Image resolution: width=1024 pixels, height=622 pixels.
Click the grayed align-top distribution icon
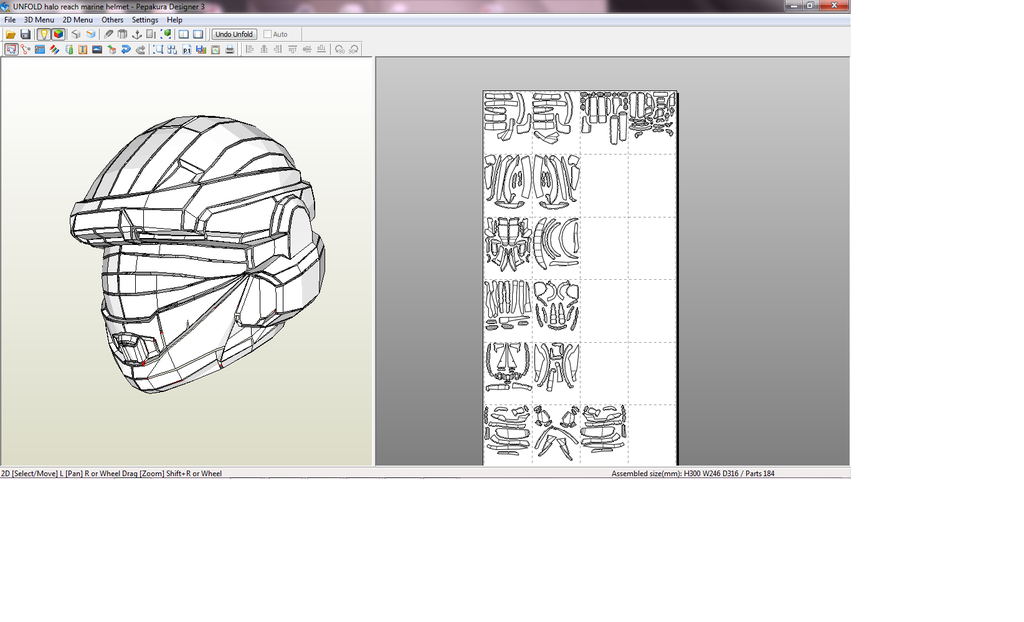point(293,49)
